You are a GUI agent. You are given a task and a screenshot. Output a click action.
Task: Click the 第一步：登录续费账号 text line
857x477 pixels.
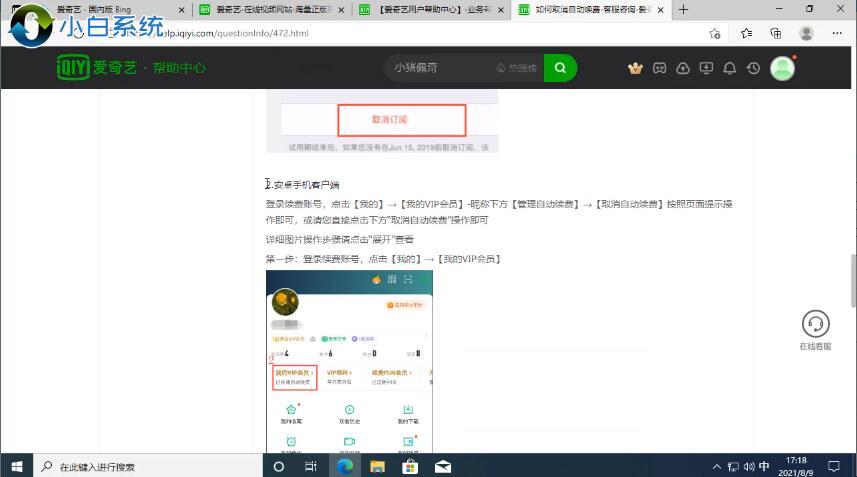383,259
